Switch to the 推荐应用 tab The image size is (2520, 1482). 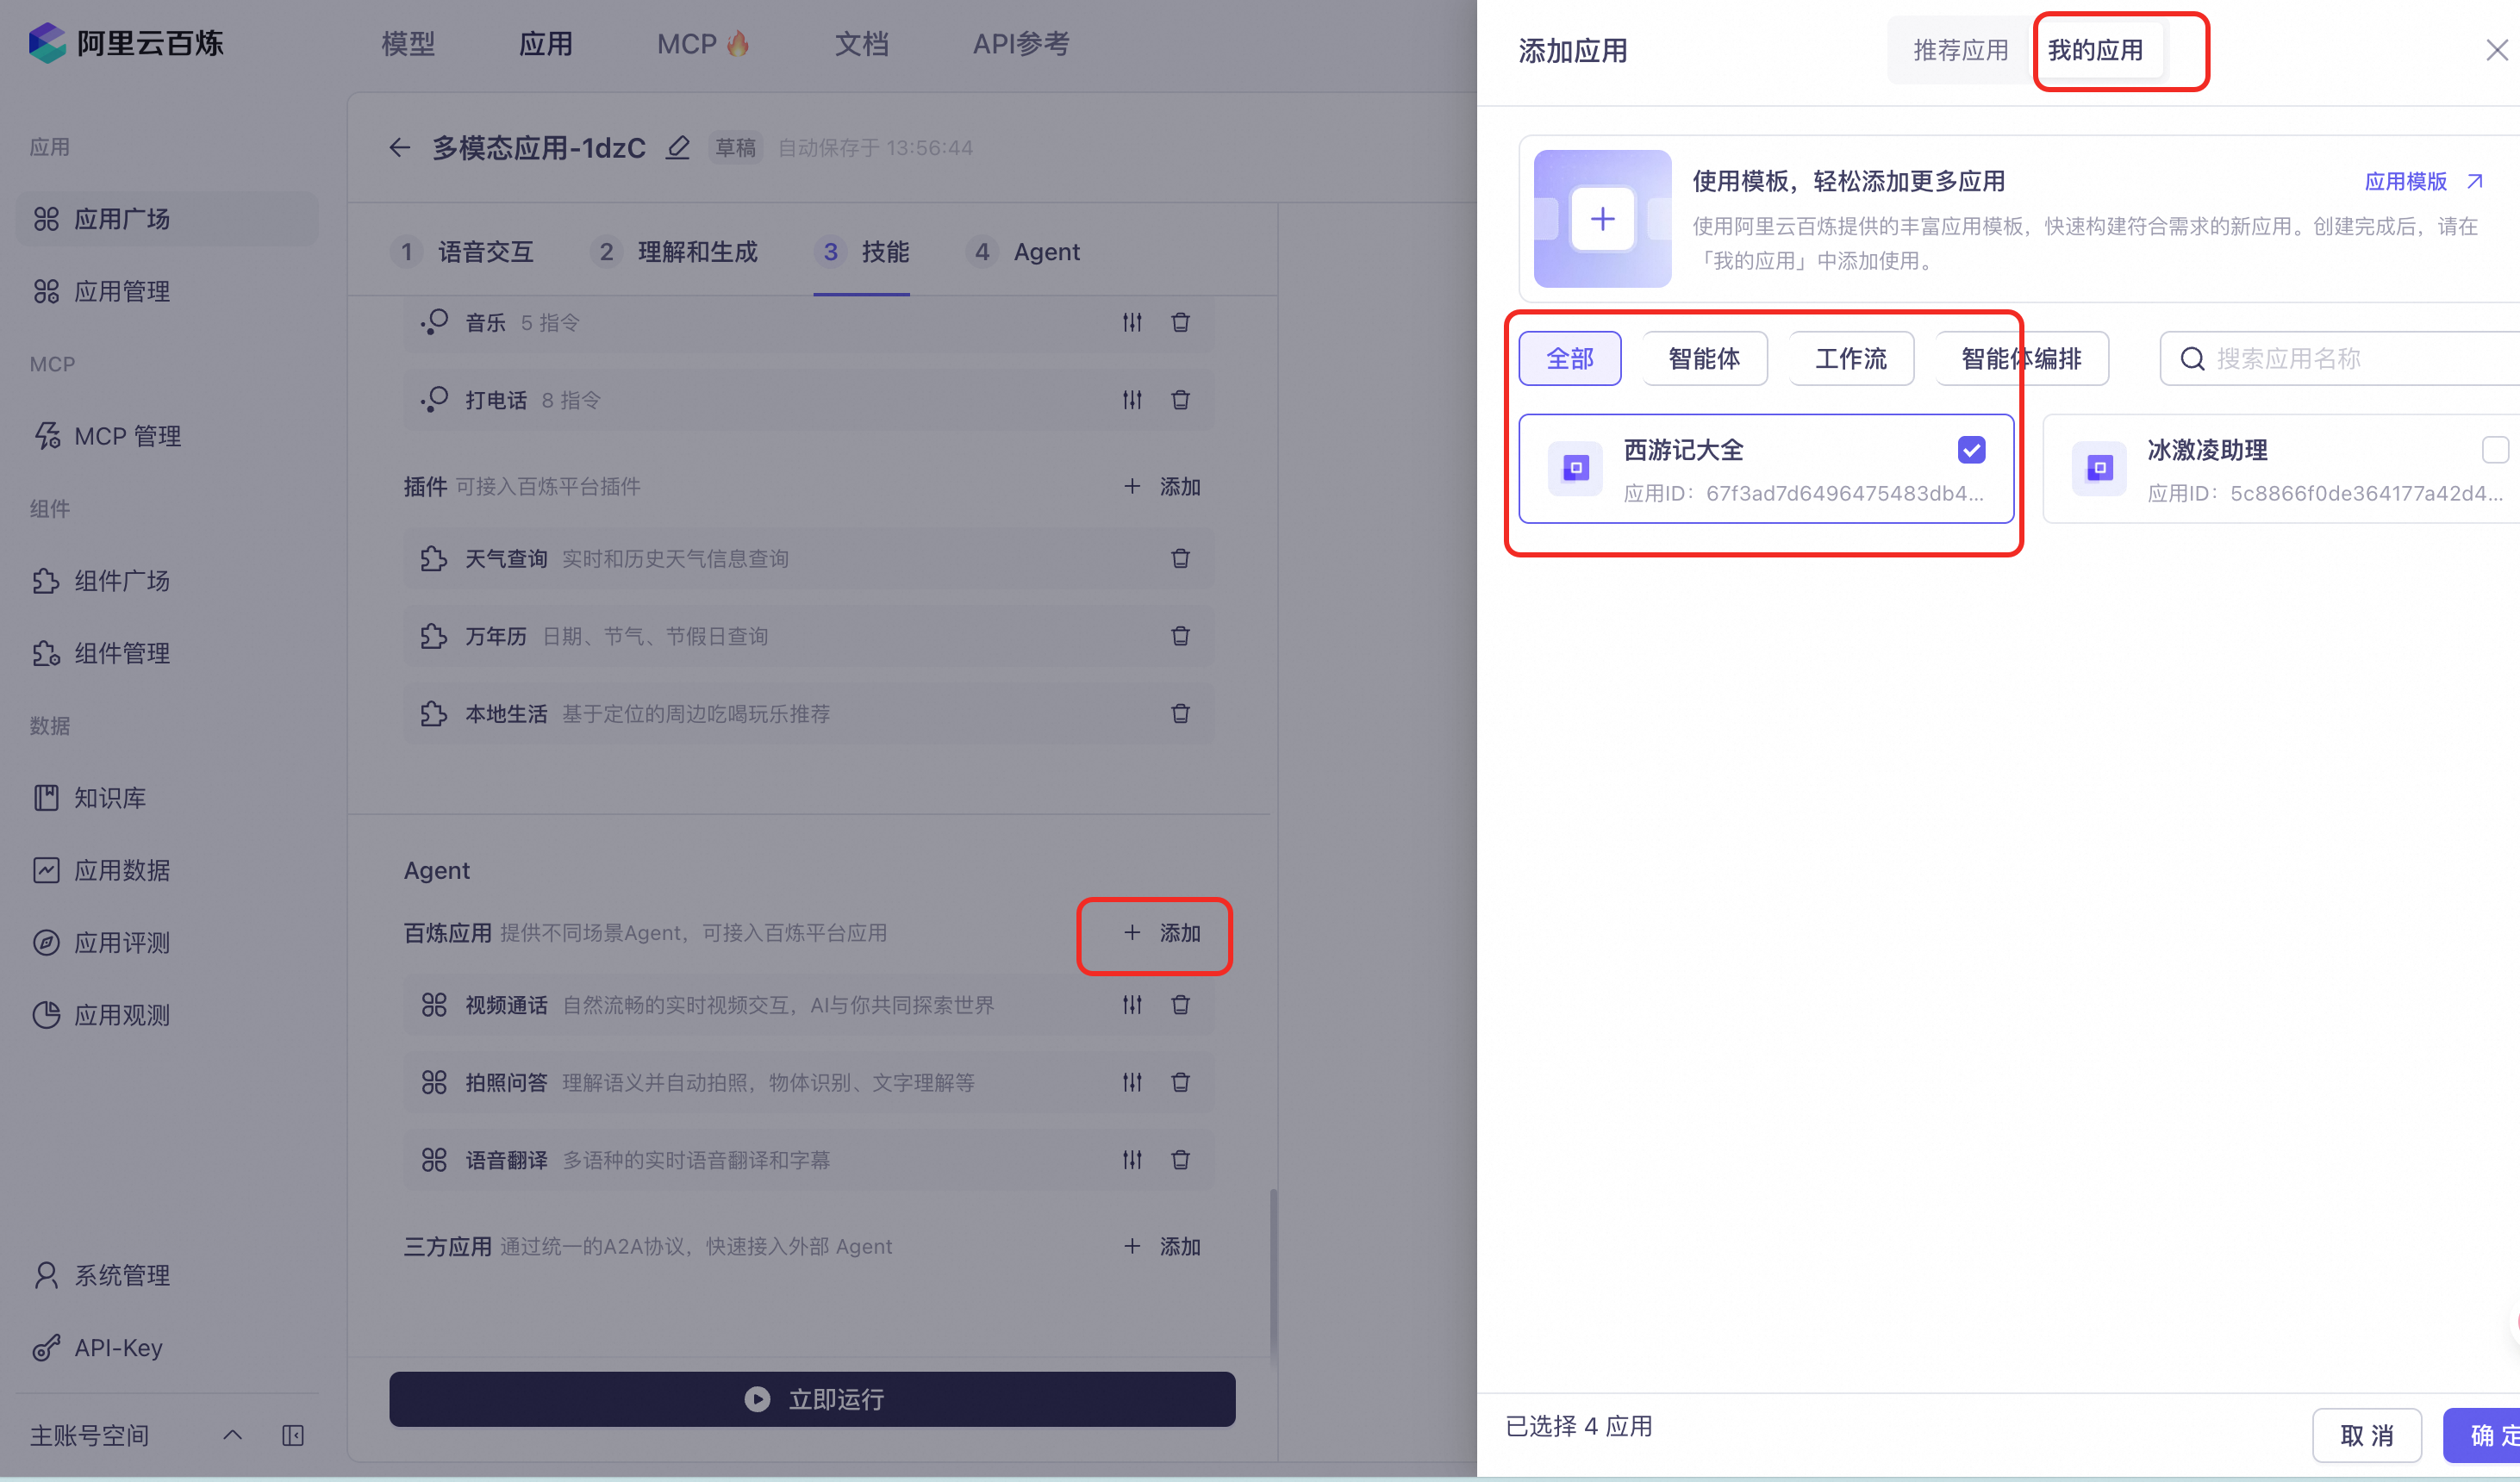1960,50
